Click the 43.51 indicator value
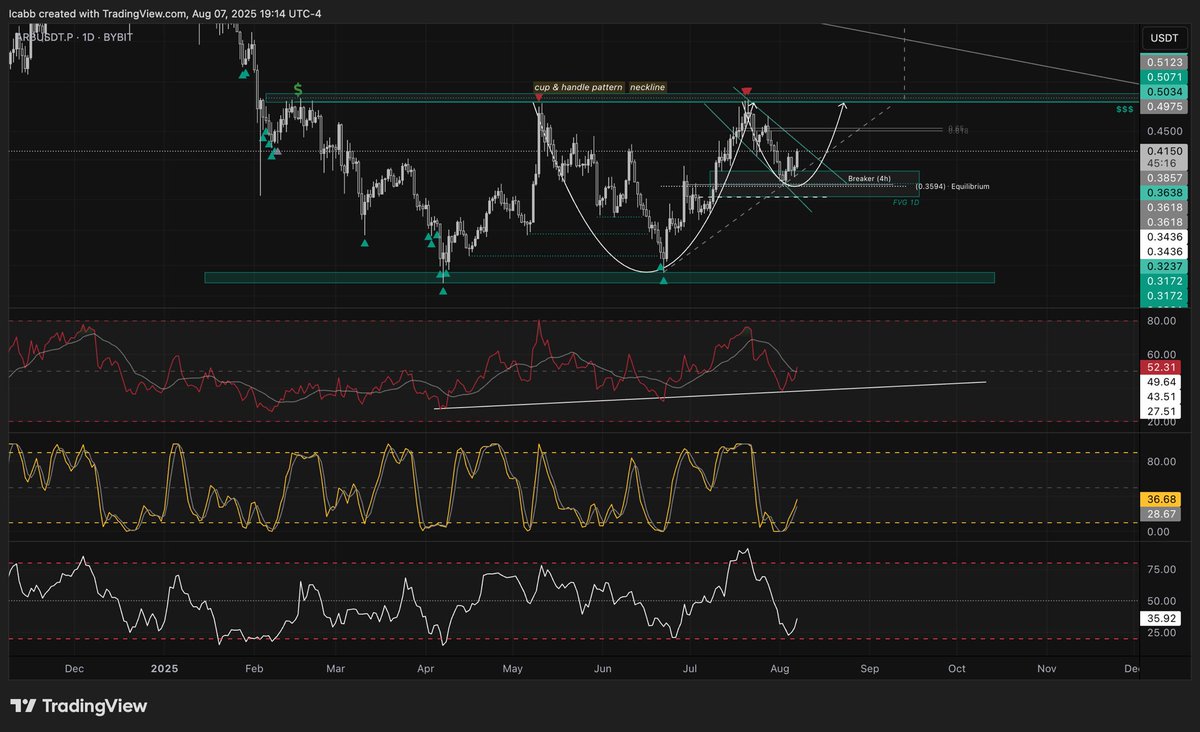This screenshot has width=1200, height=732. 1163,396
